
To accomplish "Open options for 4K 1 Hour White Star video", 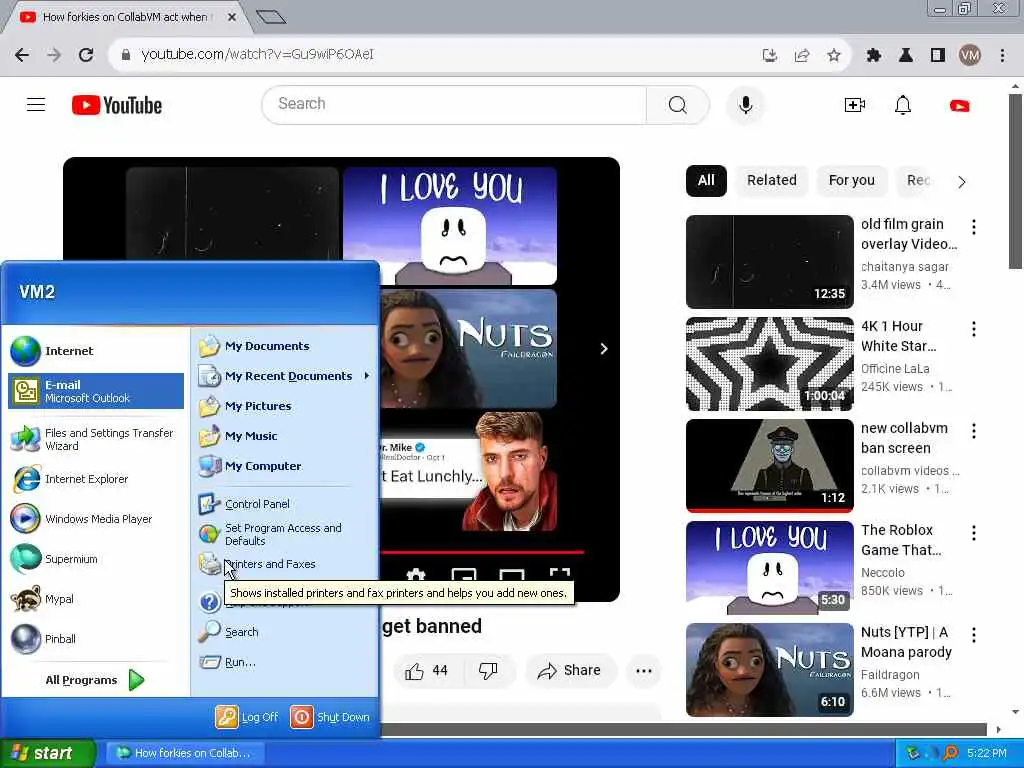I will 974,329.
